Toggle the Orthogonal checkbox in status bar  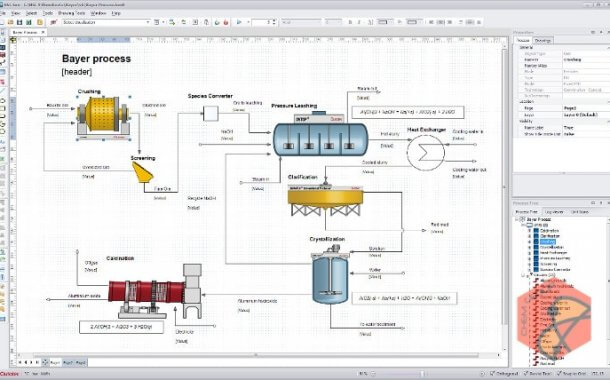tap(492, 373)
